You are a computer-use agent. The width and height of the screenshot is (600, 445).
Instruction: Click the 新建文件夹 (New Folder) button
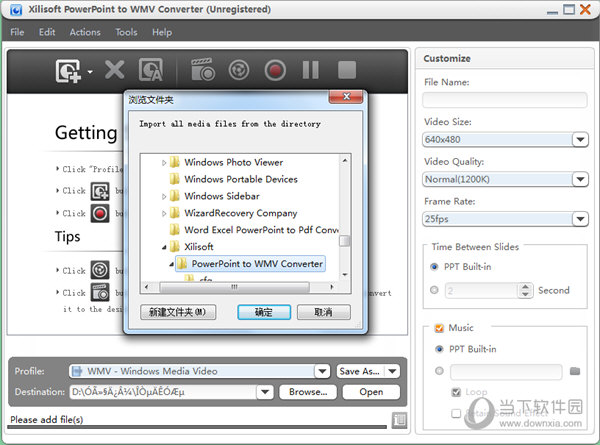(178, 312)
